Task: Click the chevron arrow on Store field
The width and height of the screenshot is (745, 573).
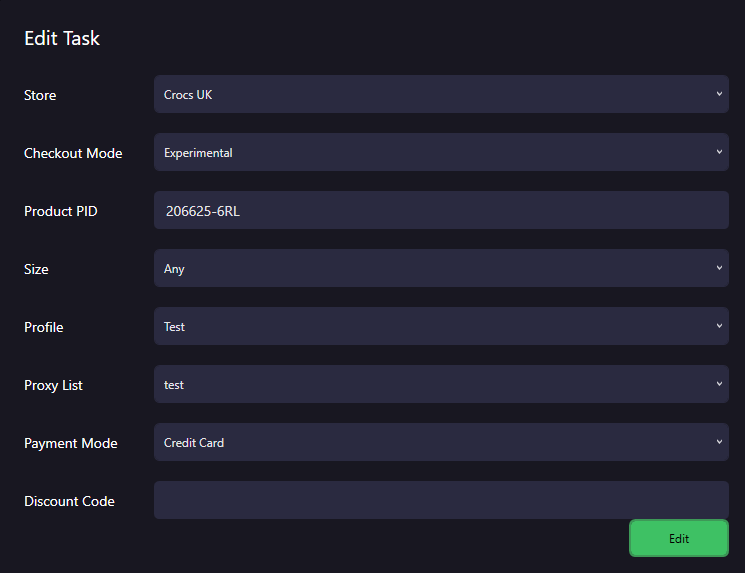Action: (719, 94)
